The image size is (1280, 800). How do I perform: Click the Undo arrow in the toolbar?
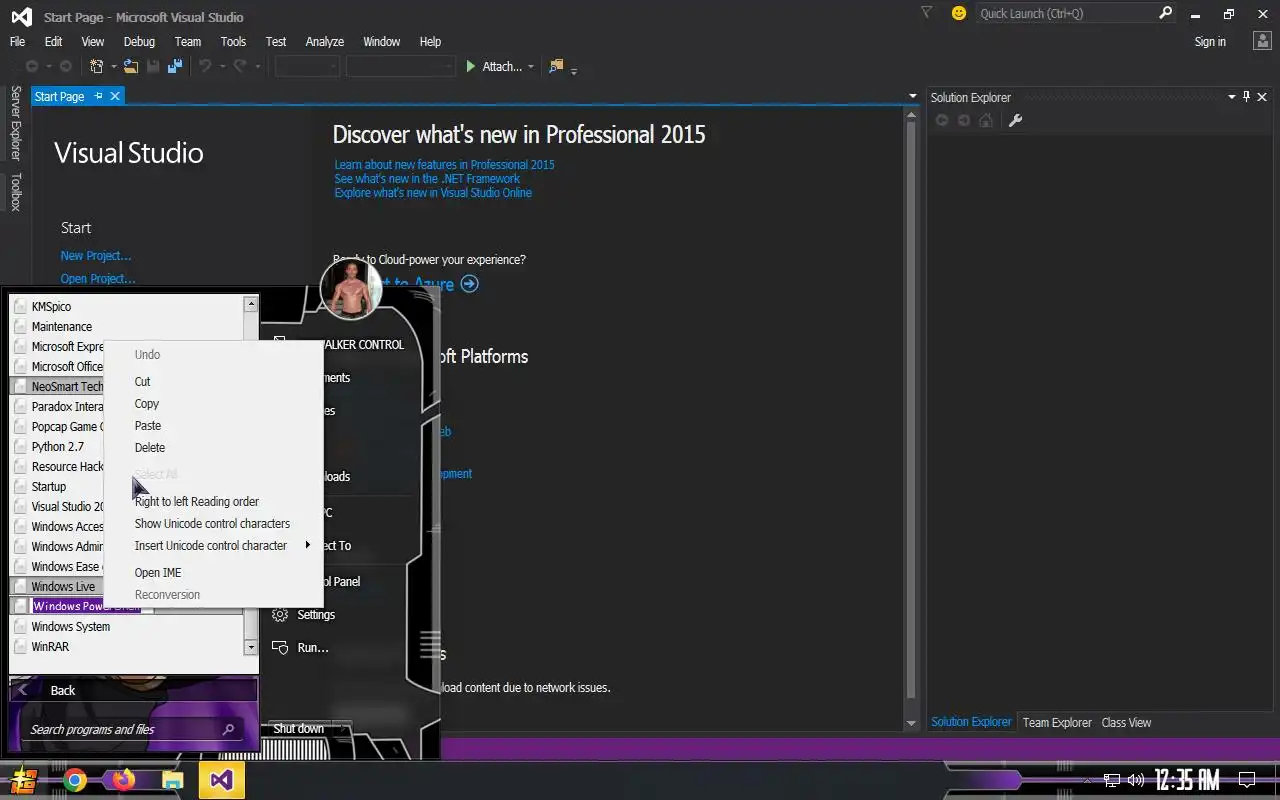point(205,66)
